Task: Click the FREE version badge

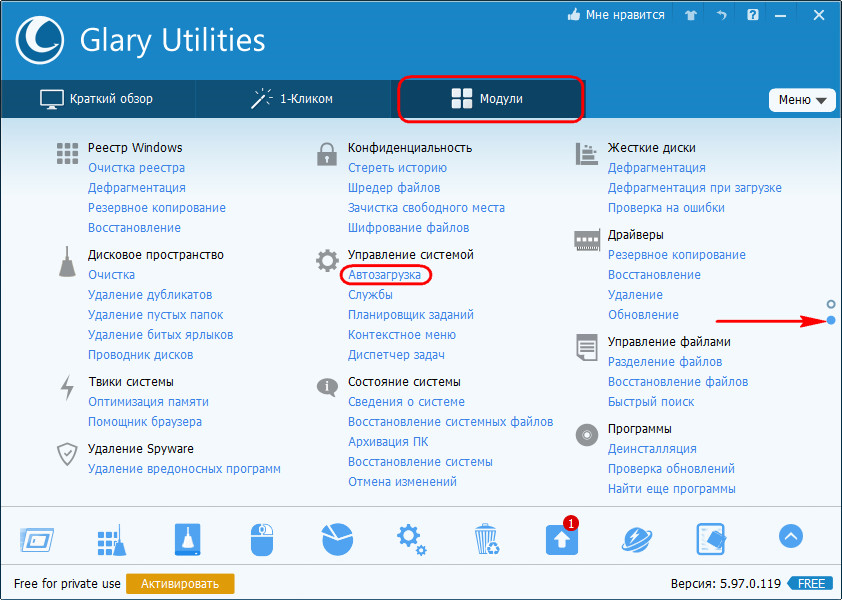Action: point(811,584)
